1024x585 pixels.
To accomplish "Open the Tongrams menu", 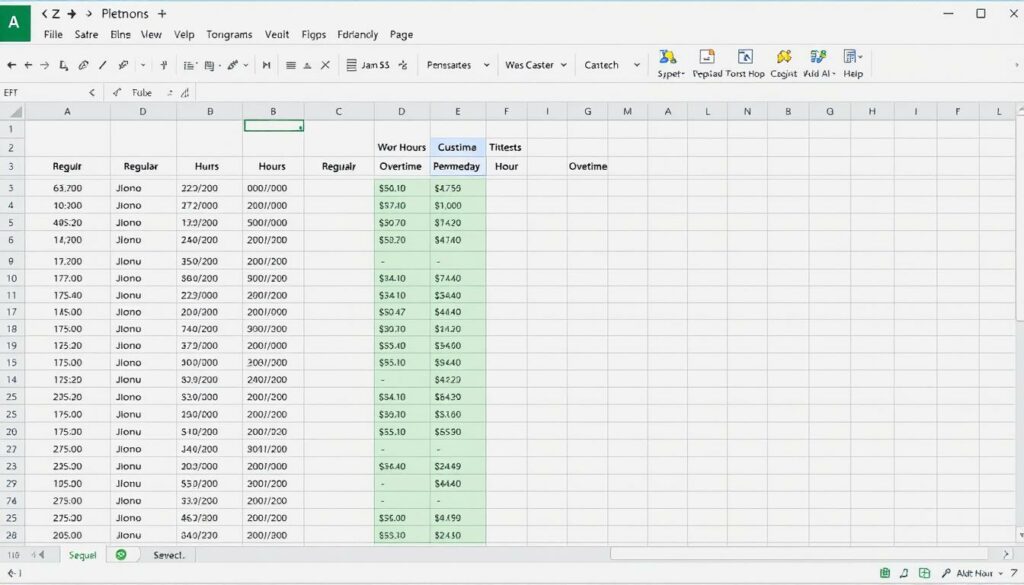I will click(229, 35).
